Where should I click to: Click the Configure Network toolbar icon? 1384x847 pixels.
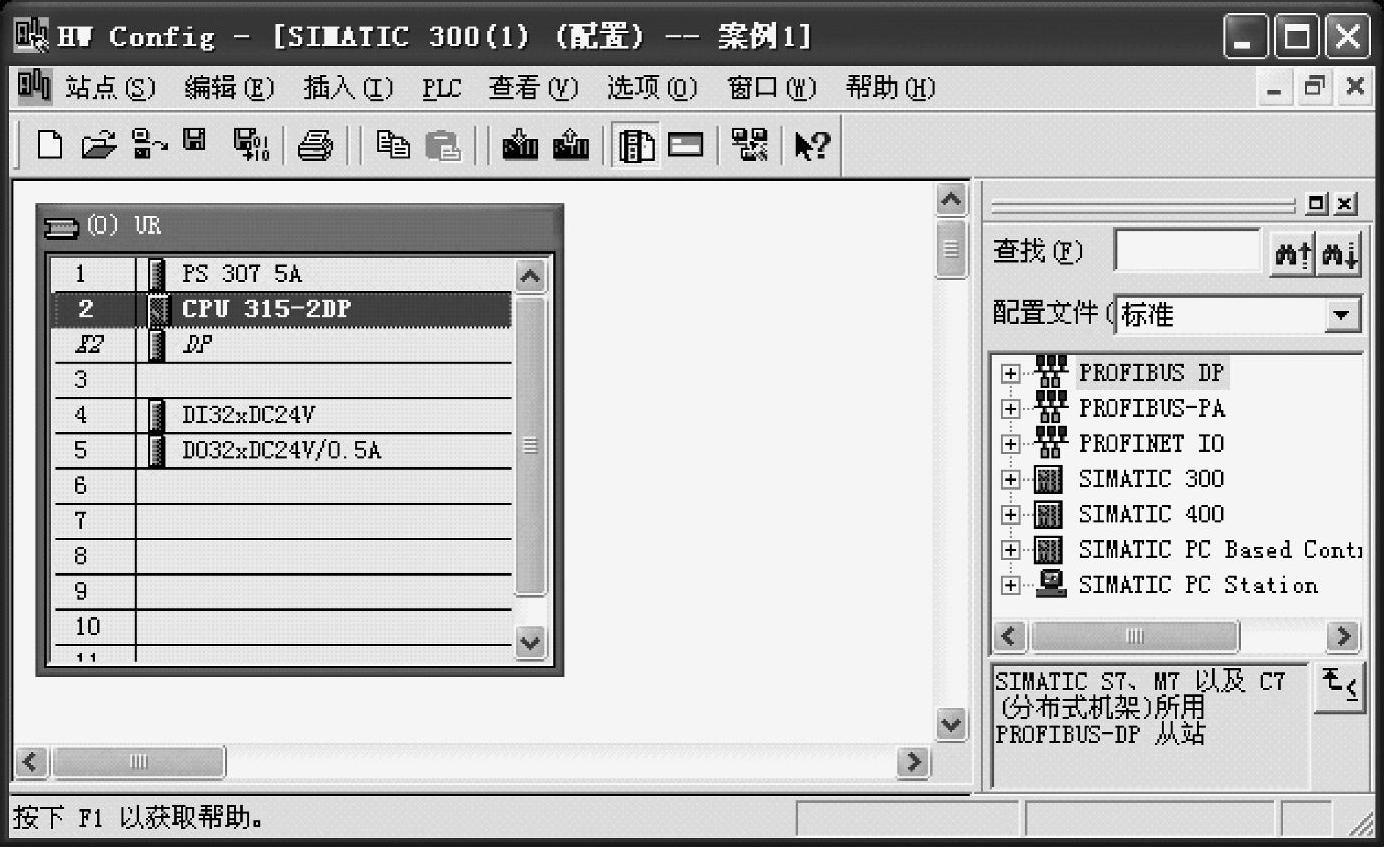pyautogui.click(x=749, y=146)
